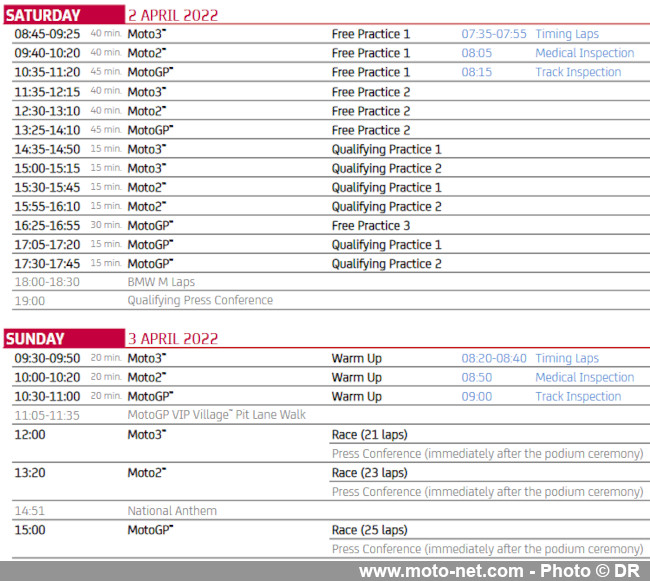Click '13:20' Moto2 race time
Viewport: 650px width, 581px height.
coord(30,473)
